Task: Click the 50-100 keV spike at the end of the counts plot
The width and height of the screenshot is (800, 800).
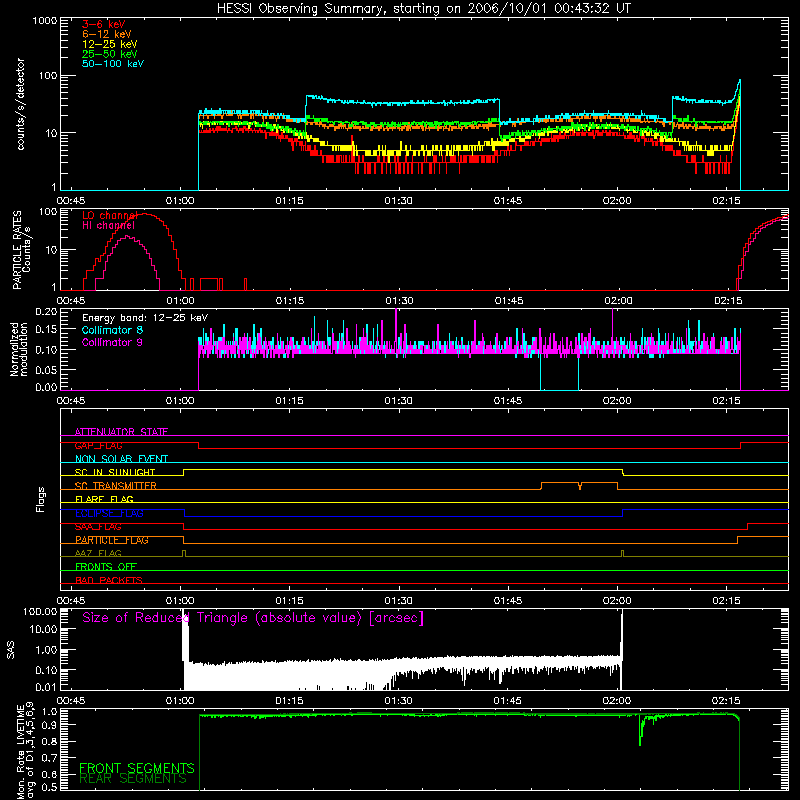Action: tap(738, 89)
